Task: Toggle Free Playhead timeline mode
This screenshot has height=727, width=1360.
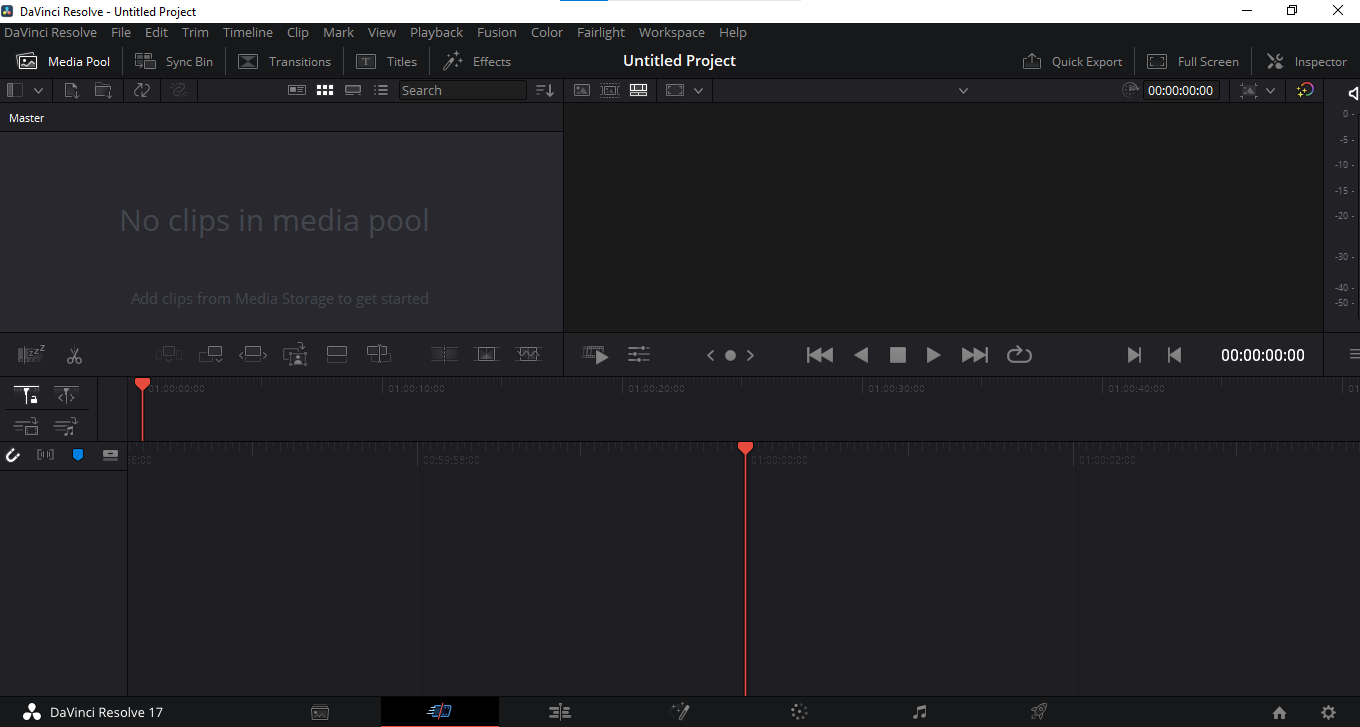Action: tap(66, 396)
